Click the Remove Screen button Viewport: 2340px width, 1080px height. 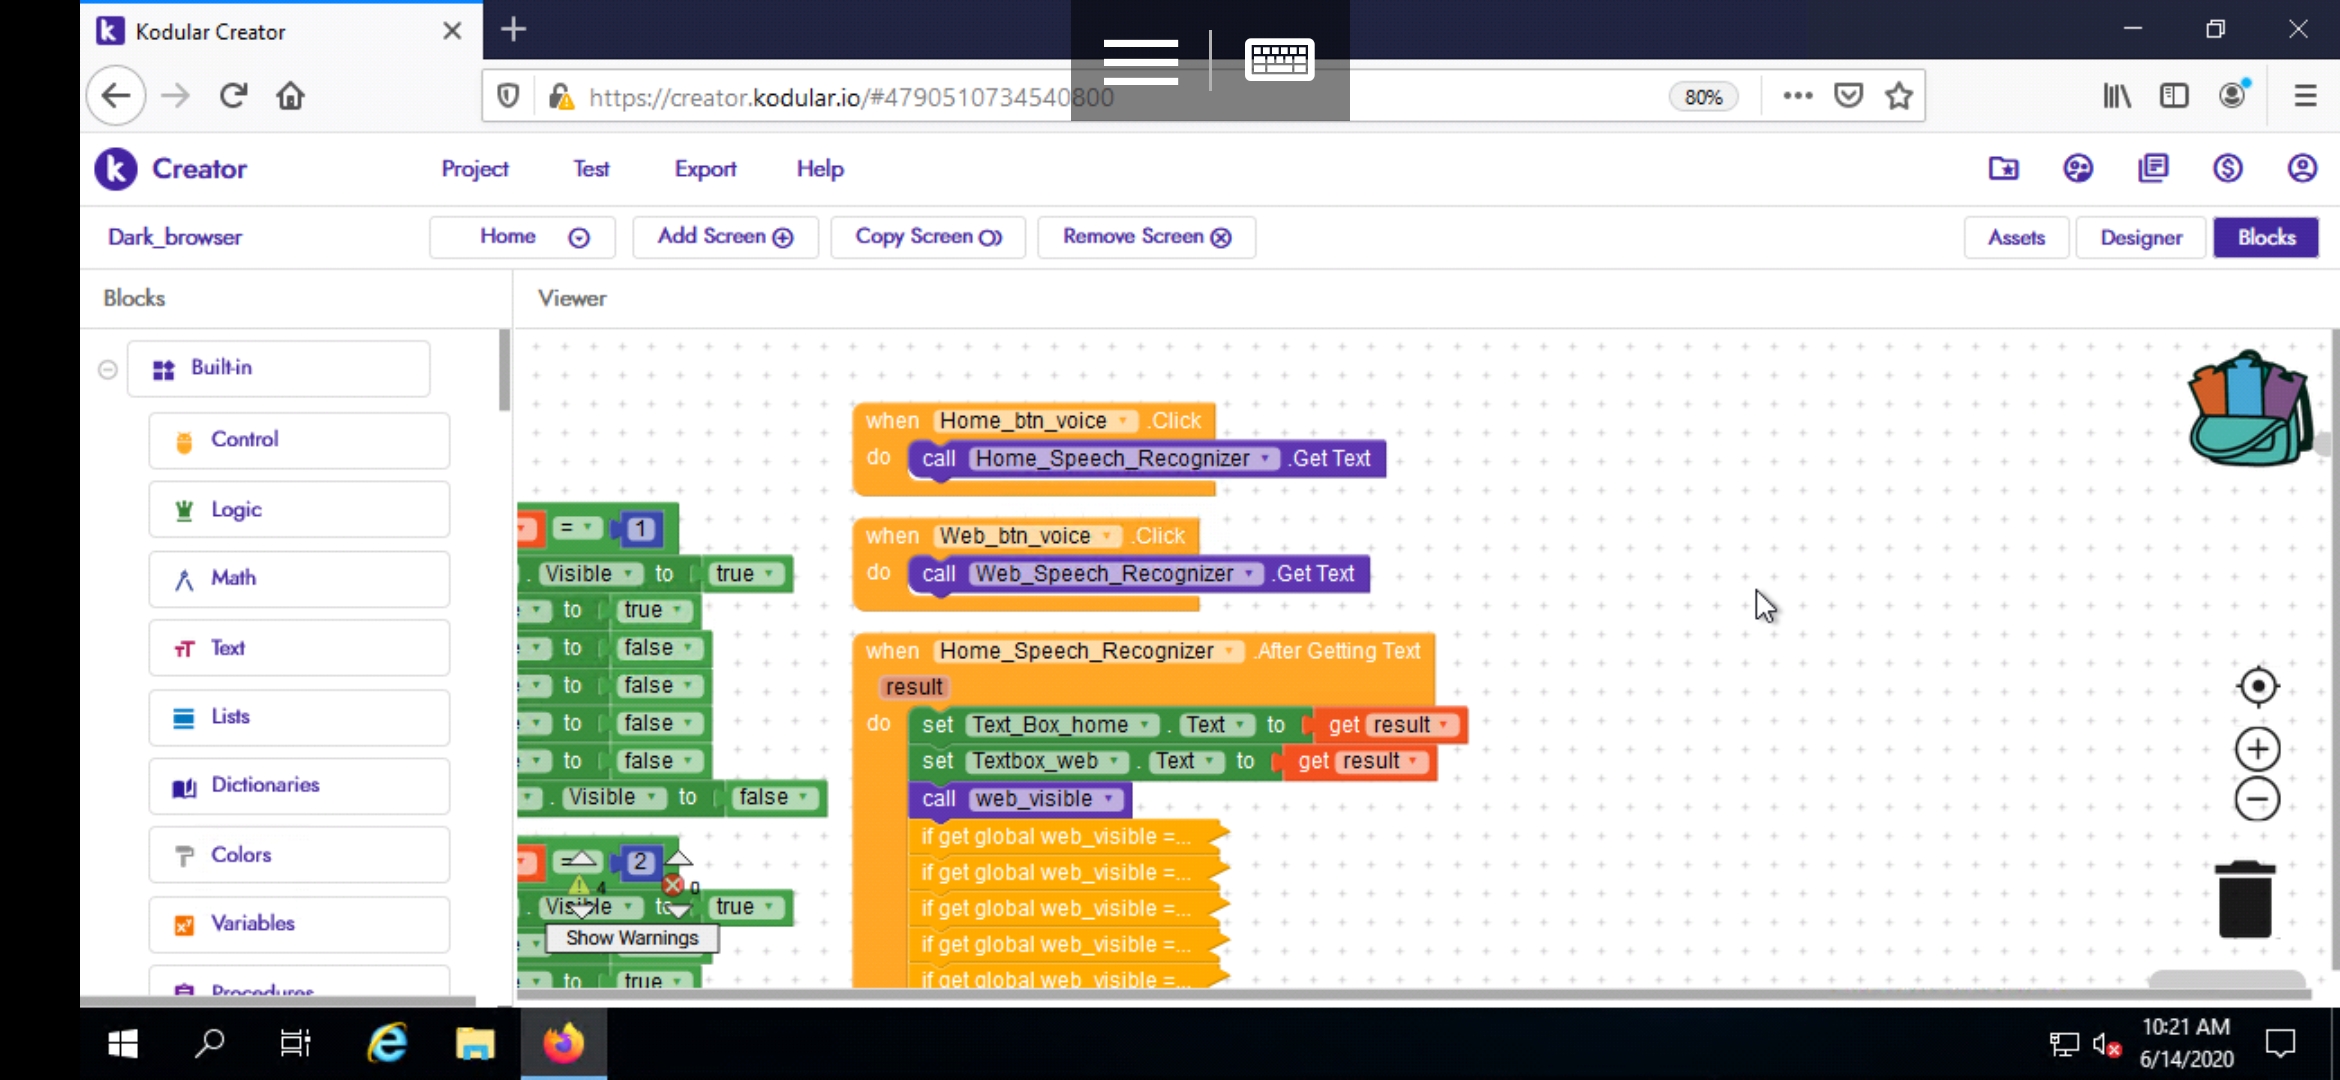(1146, 237)
